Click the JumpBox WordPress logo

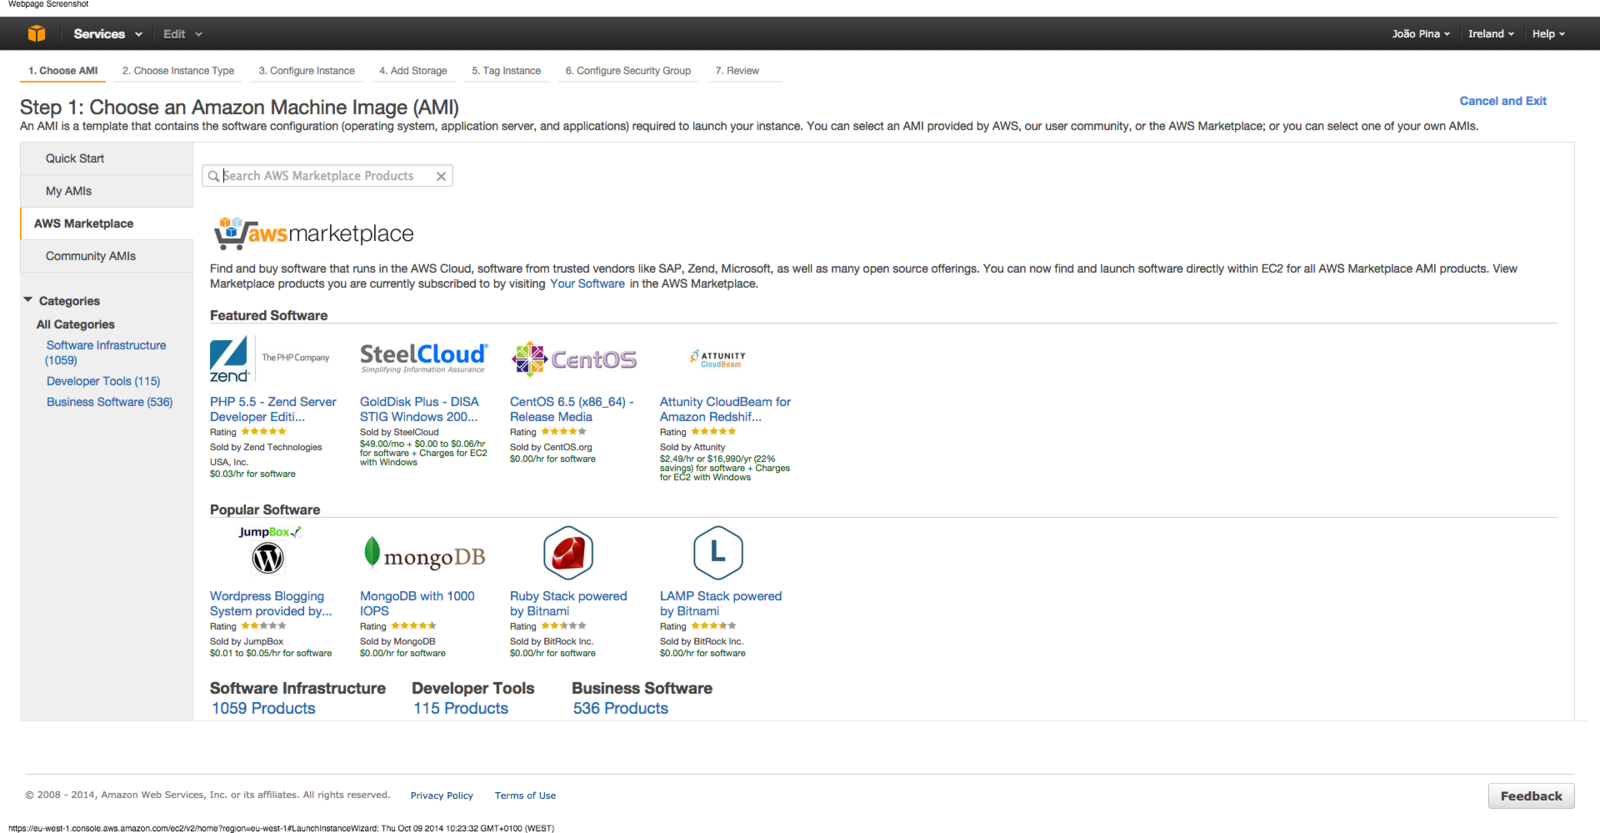(269, 550)
